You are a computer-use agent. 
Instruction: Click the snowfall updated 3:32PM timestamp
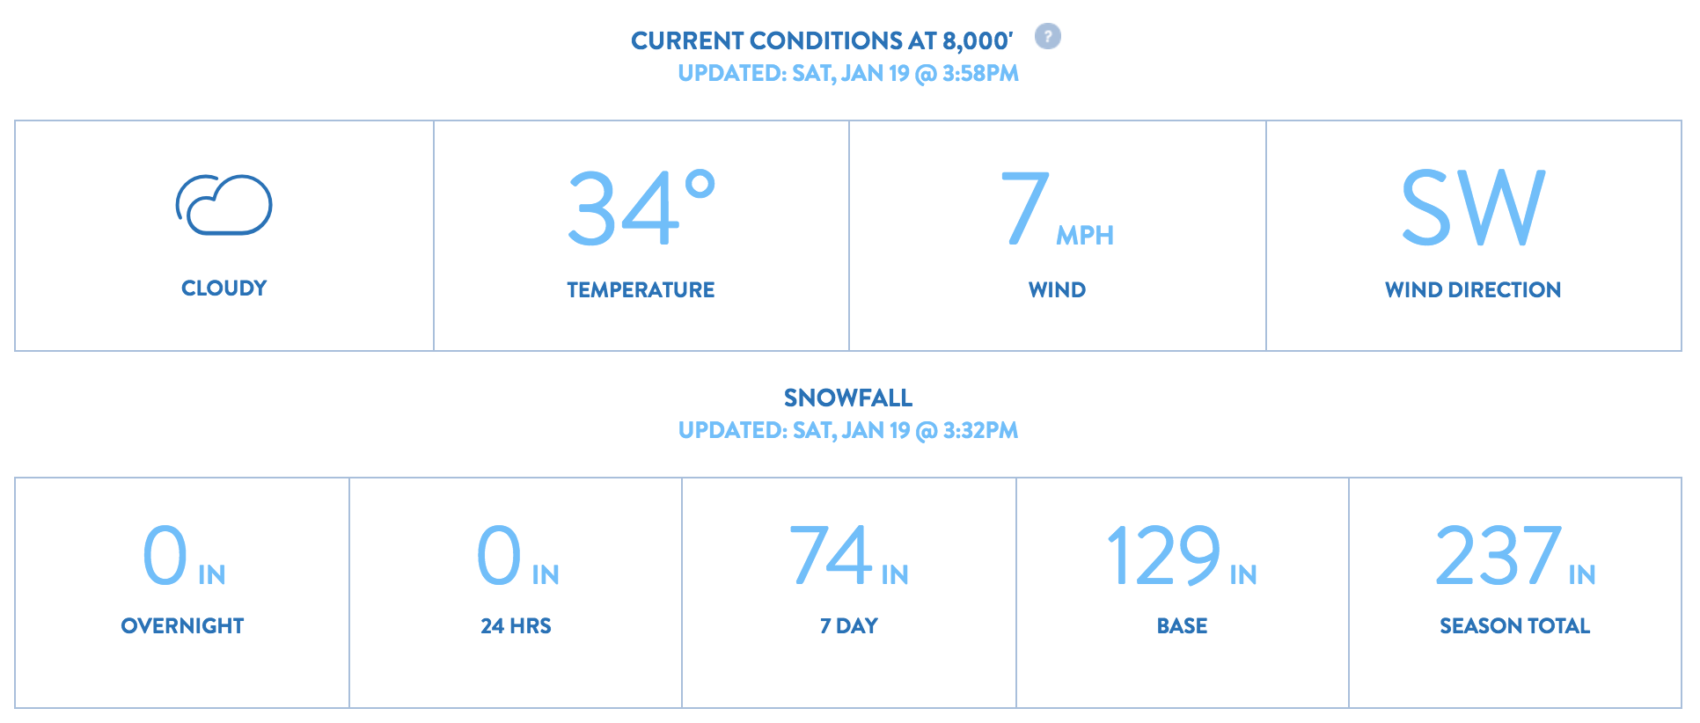[848, 430]
